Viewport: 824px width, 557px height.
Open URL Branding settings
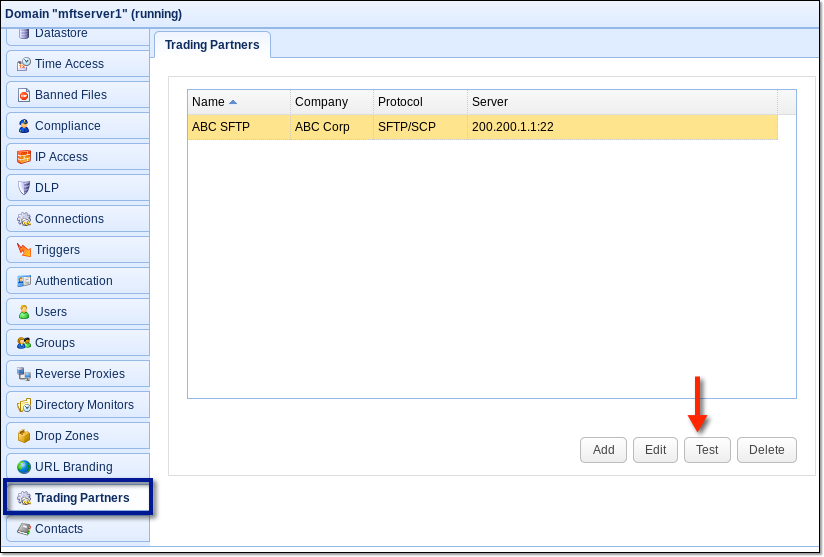click(x=78, y=467)
